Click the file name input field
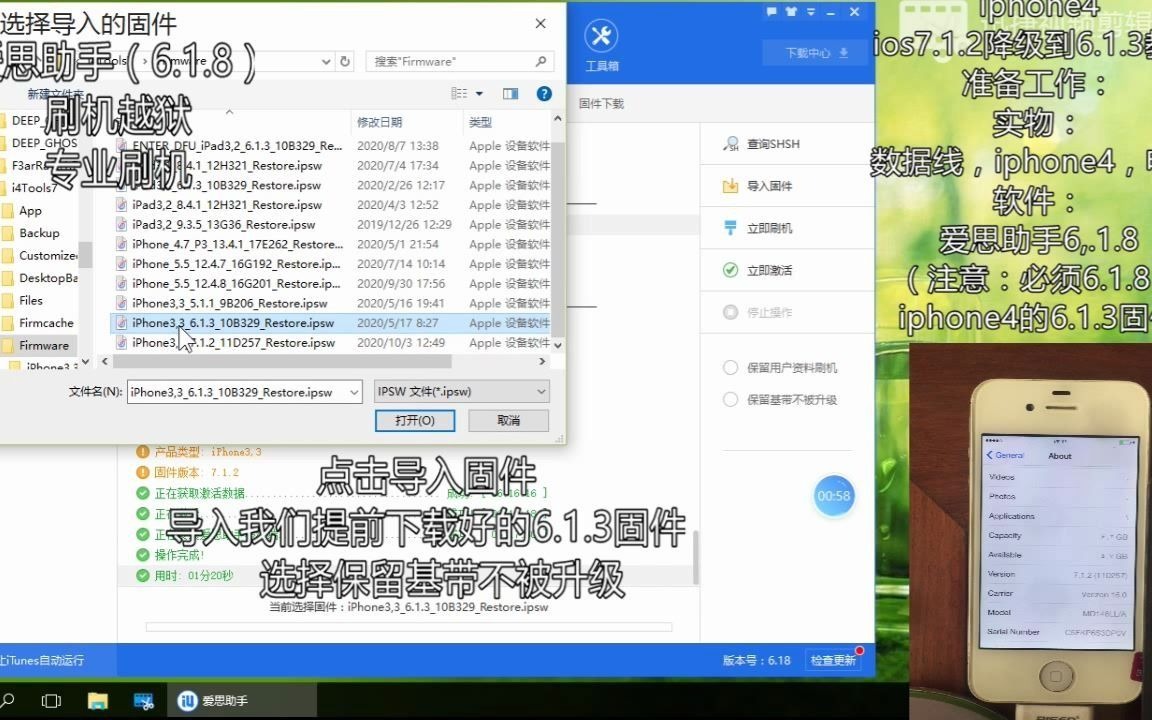Viewport: 1152px width, 720px height. [x=237, y=392]
